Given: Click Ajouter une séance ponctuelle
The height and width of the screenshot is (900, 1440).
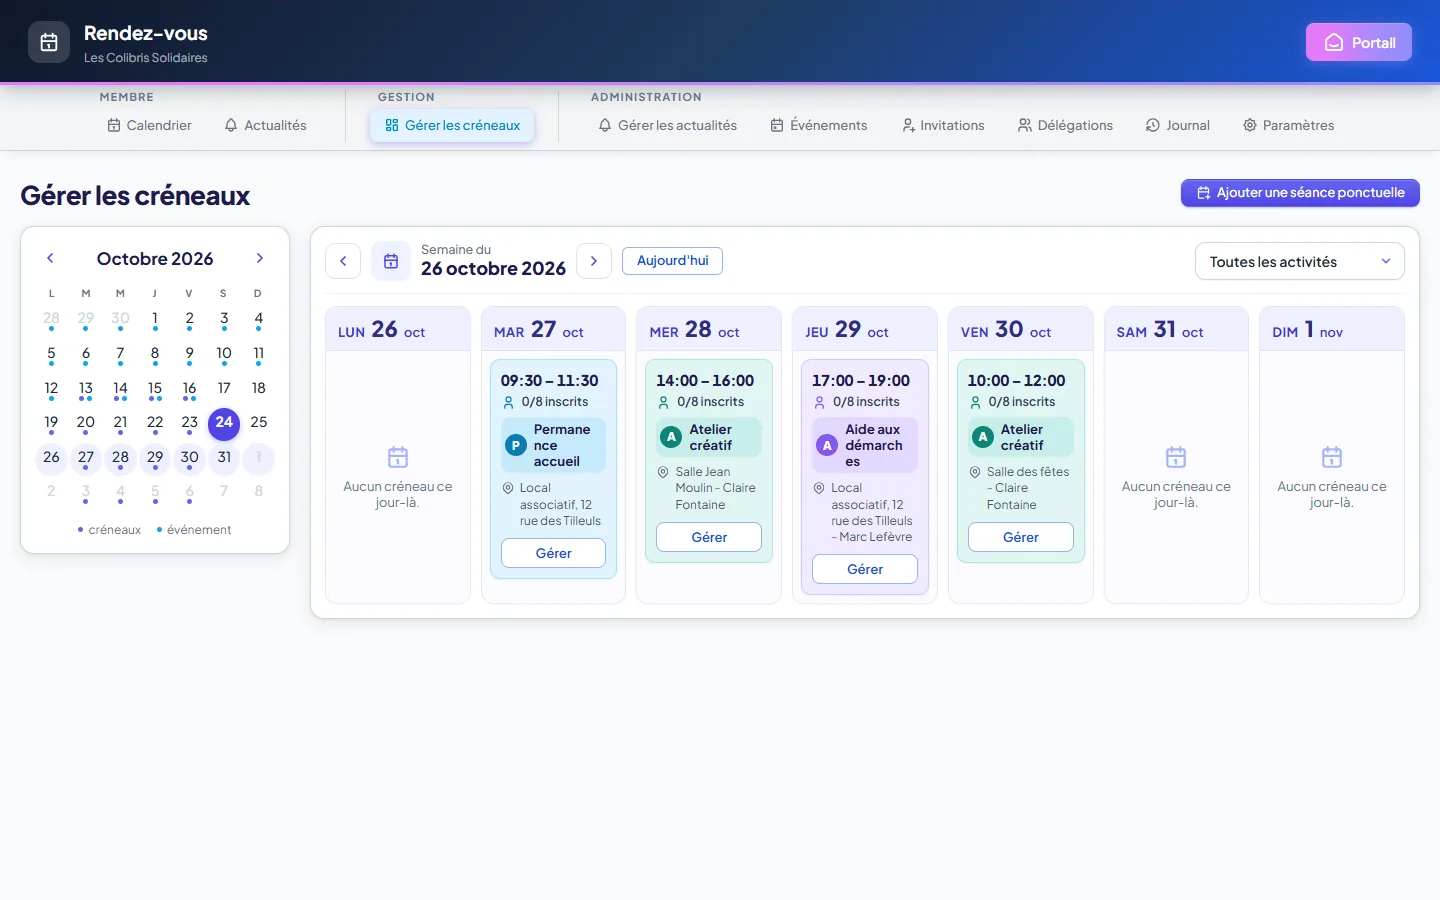Looking at the screenshot, I should coord(1300,193).
